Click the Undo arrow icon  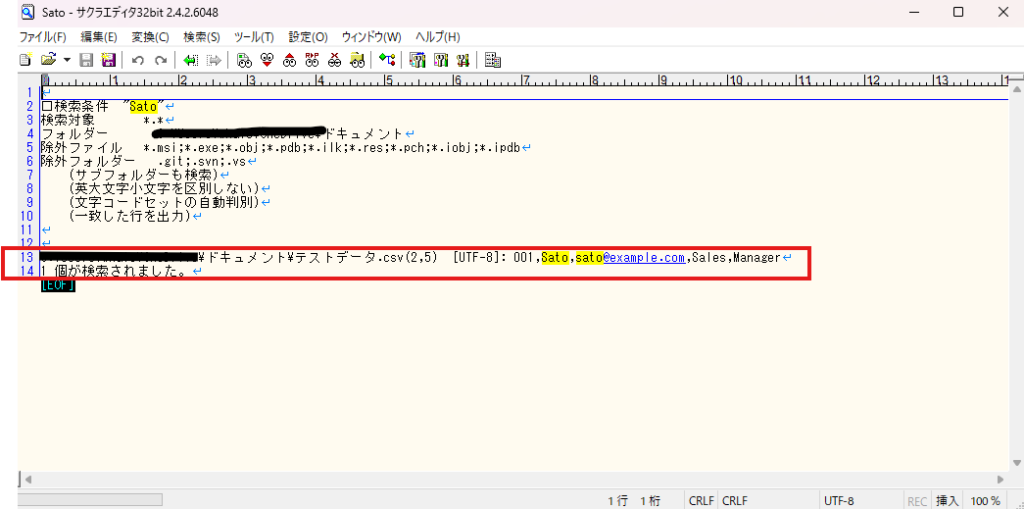pyautogui.click(x=137, y=60)
